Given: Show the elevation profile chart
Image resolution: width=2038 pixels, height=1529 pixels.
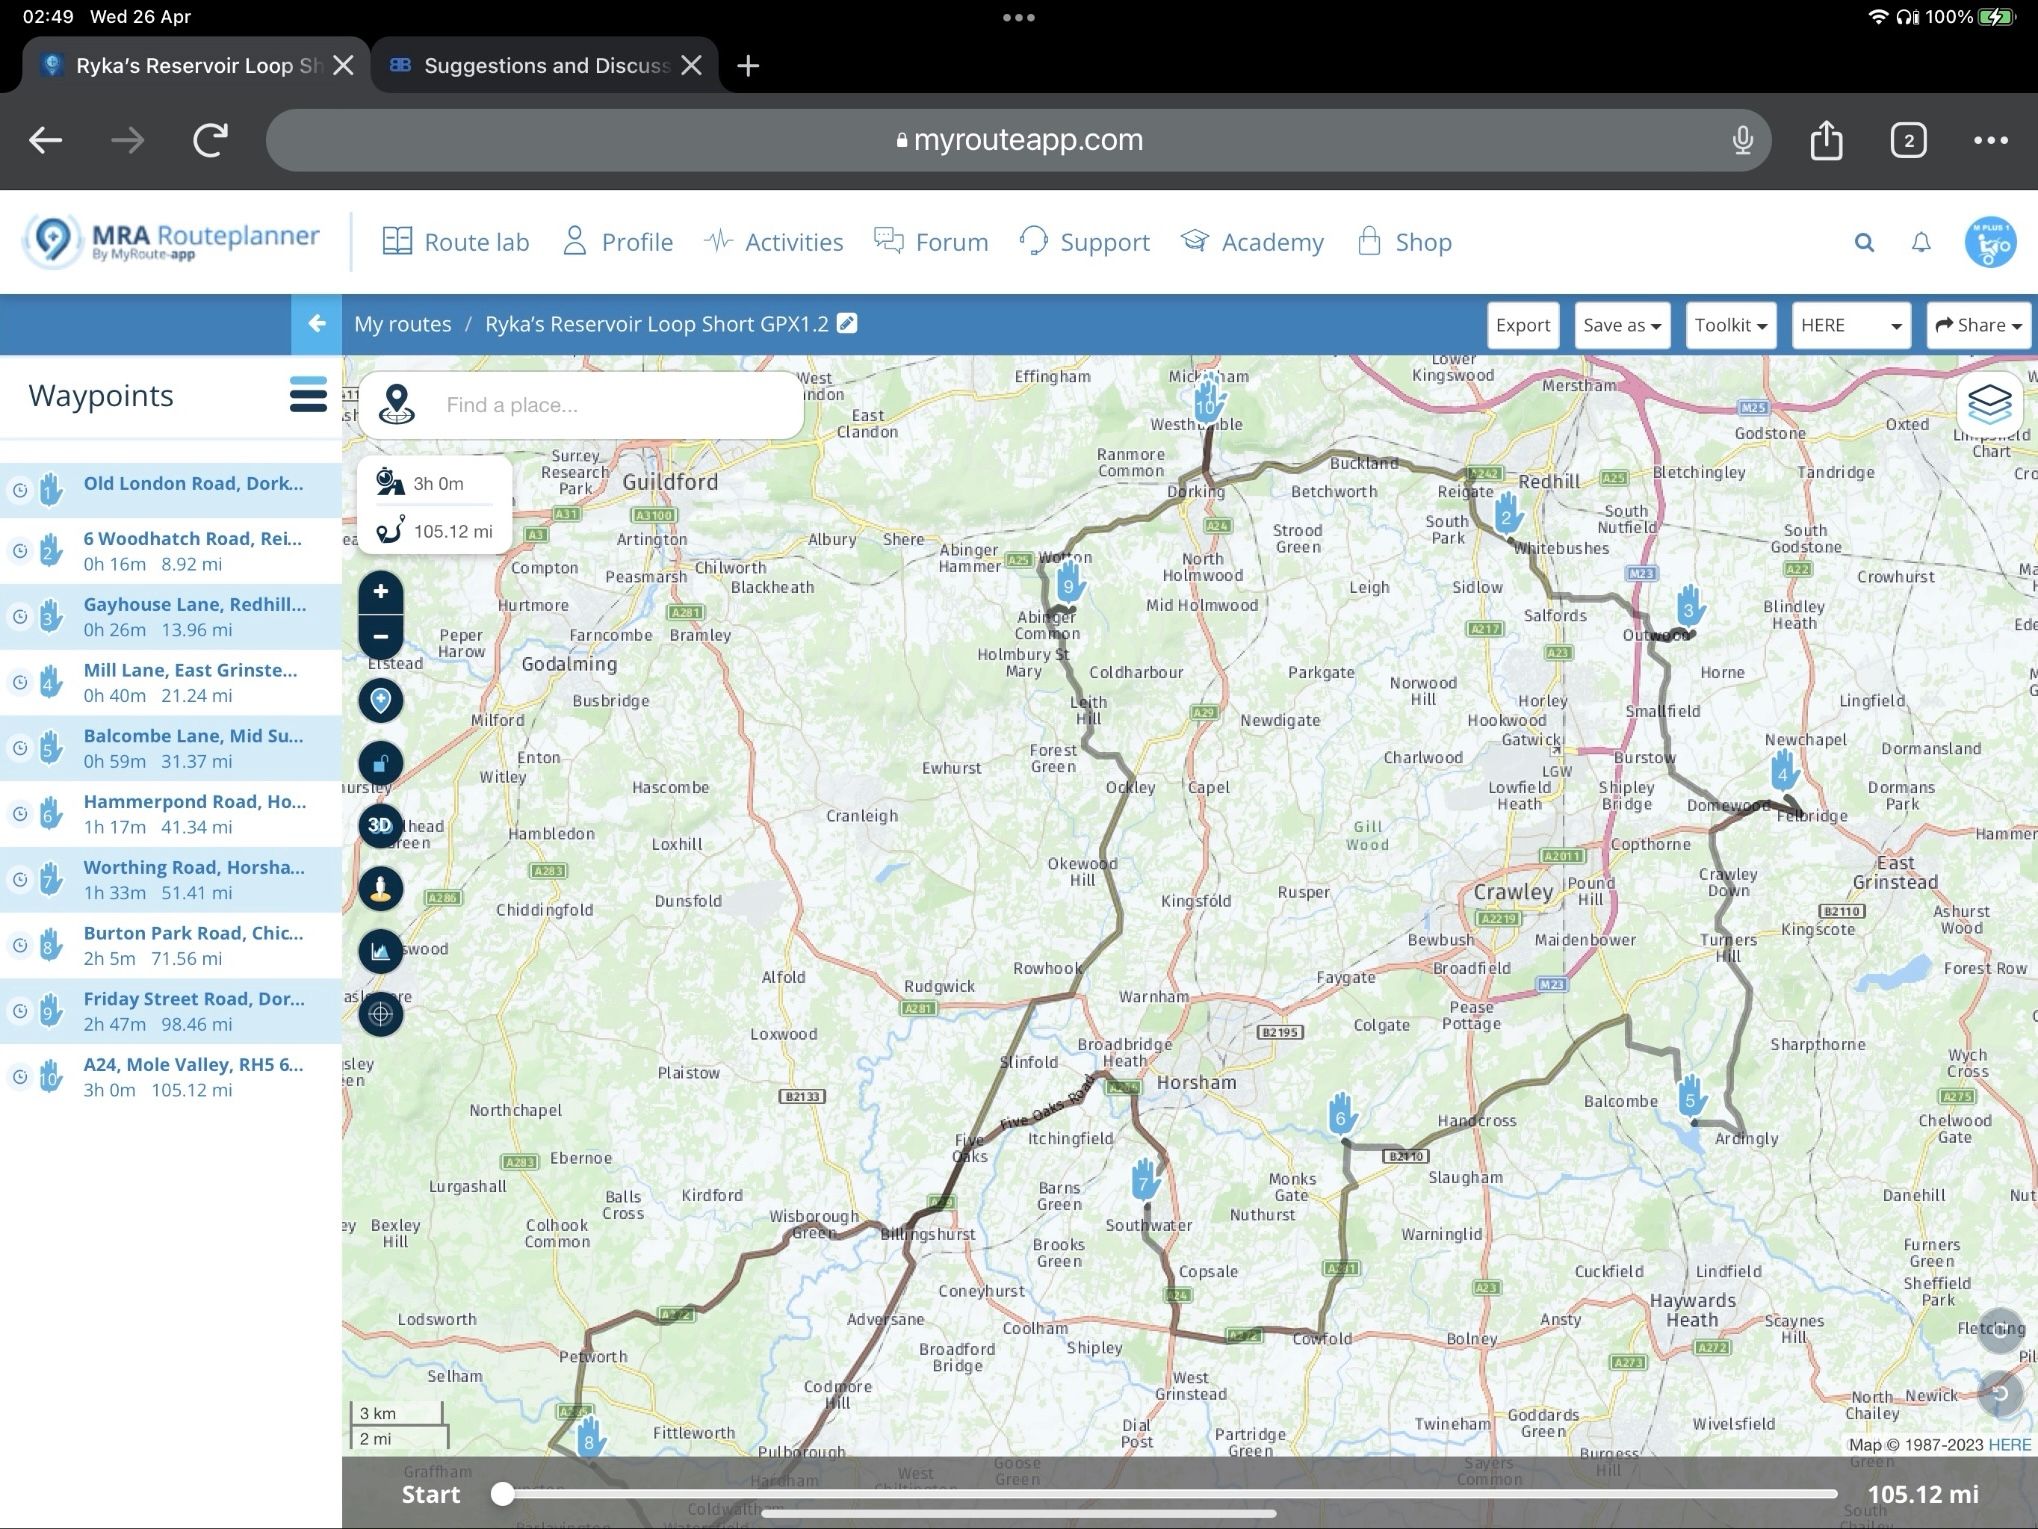Looking at the screenshot, I should 381,951.
